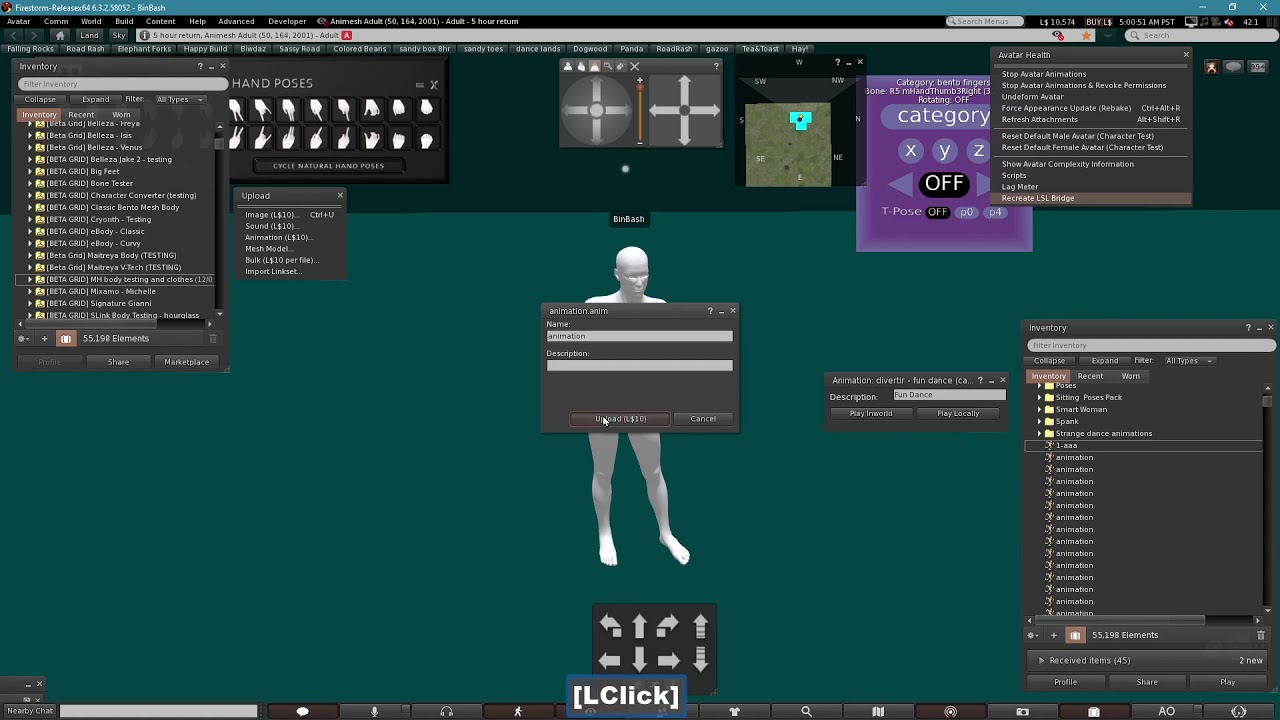Select the x axis button on HUD

910,151
